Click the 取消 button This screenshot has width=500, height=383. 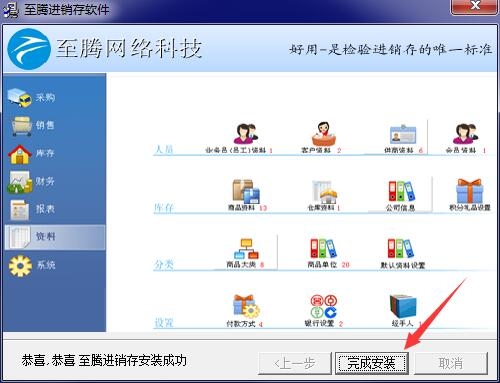(451, 363)
